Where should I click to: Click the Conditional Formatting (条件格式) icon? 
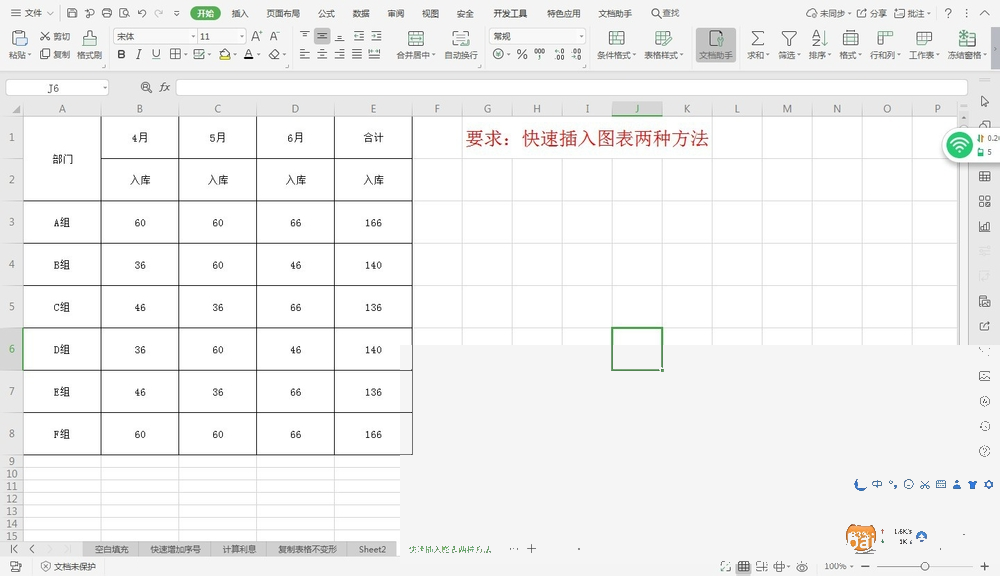coord(616,38)
